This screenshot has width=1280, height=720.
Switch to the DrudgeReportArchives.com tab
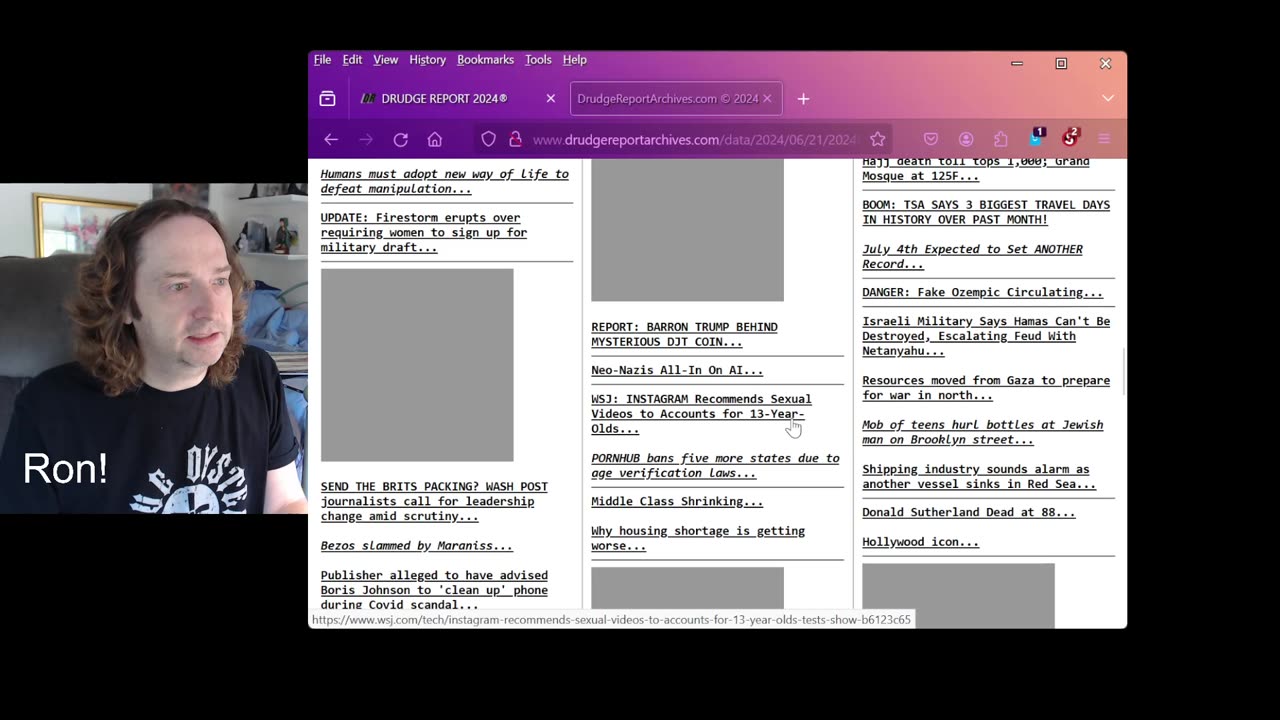pos(675,99)
